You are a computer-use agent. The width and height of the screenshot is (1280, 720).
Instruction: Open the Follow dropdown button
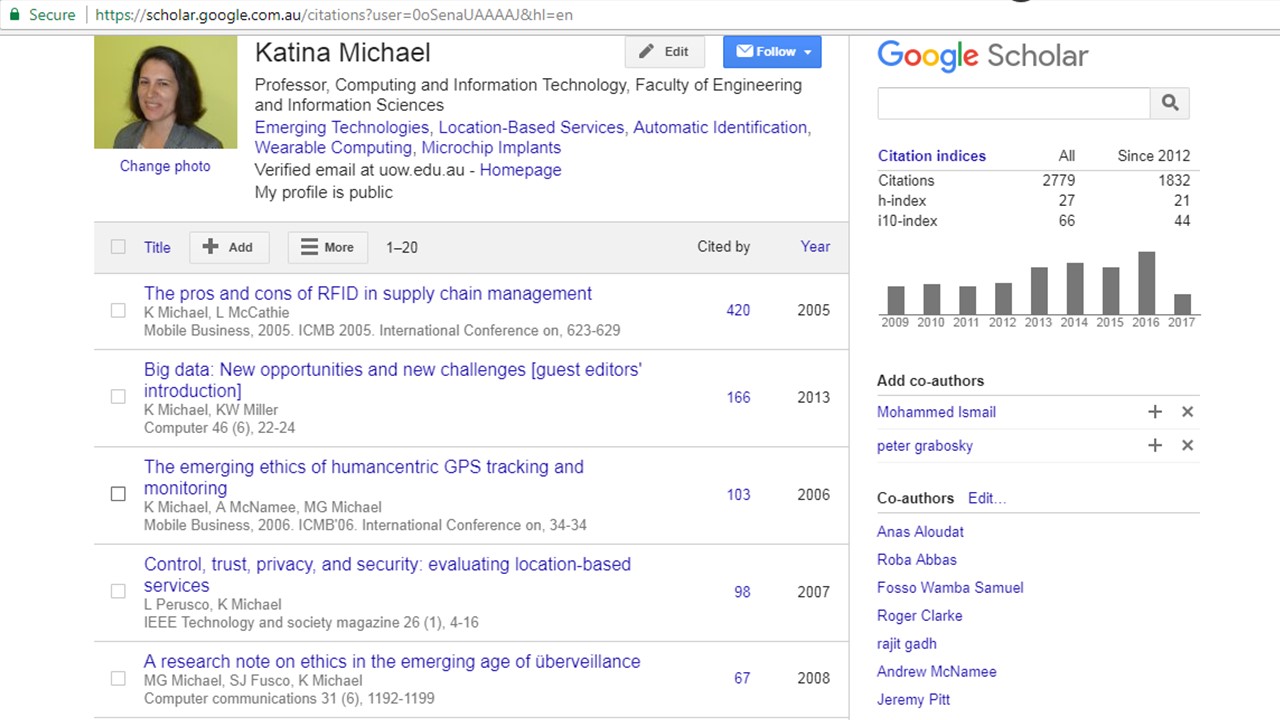pos(772,52)
